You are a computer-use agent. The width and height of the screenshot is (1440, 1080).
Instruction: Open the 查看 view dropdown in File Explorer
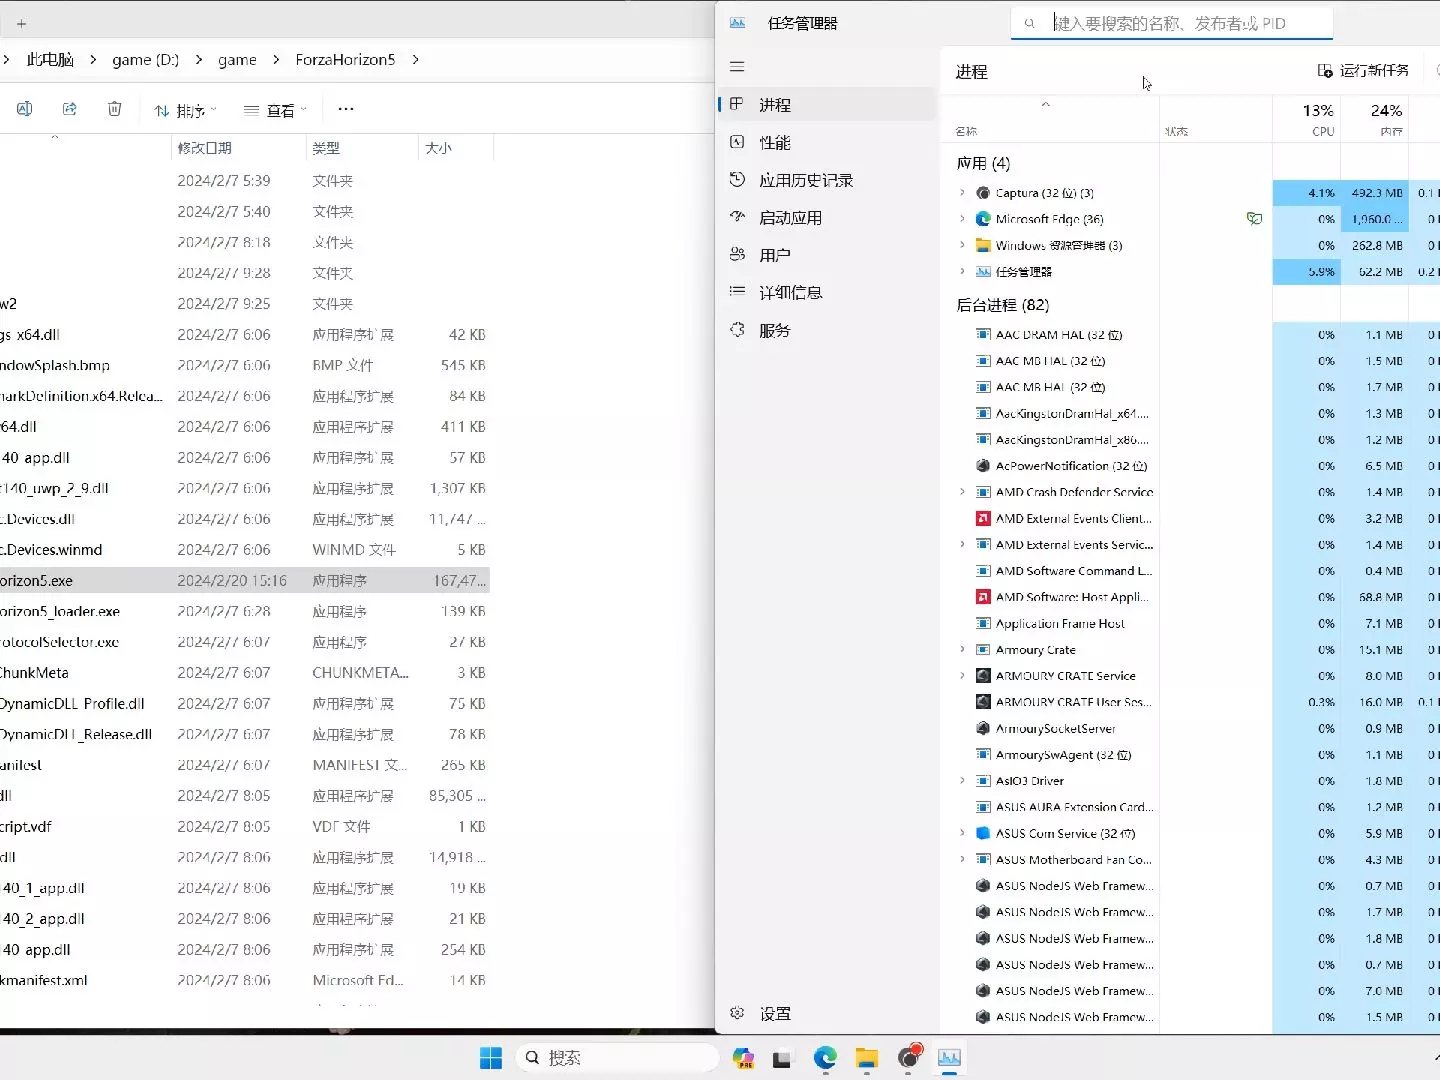(275, 110)
